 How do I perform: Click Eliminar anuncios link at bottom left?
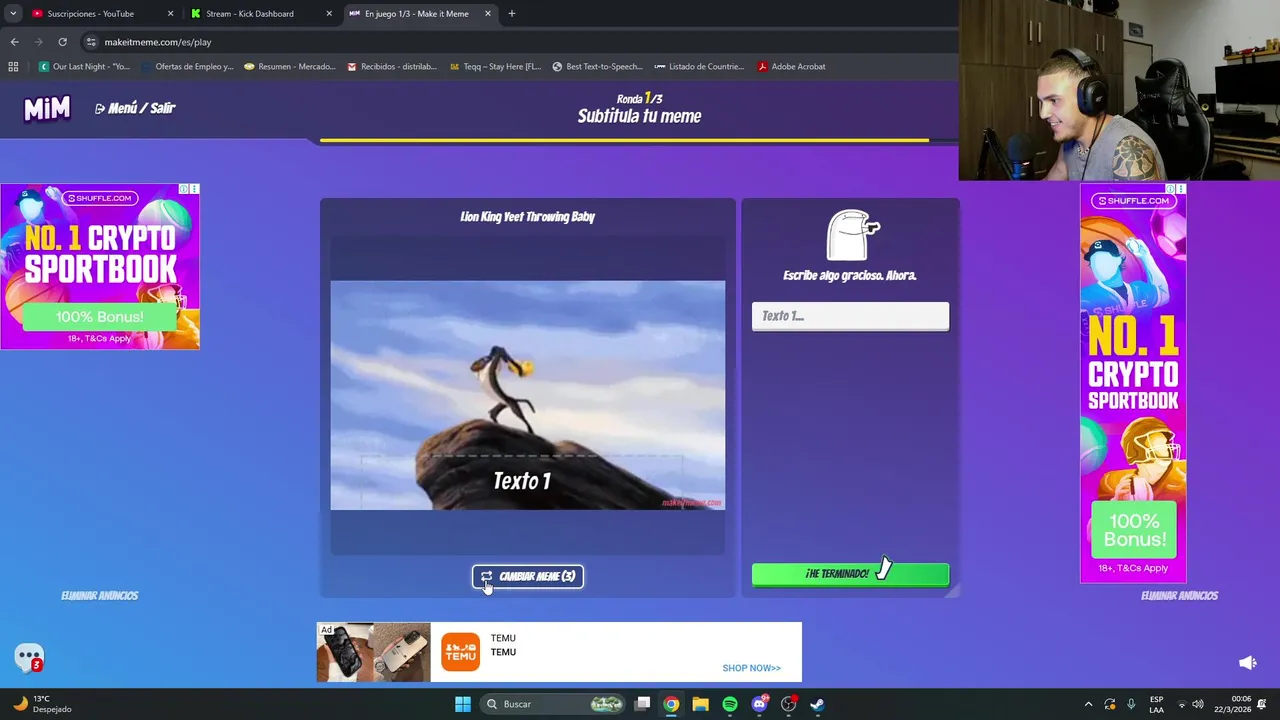(99, 595)
